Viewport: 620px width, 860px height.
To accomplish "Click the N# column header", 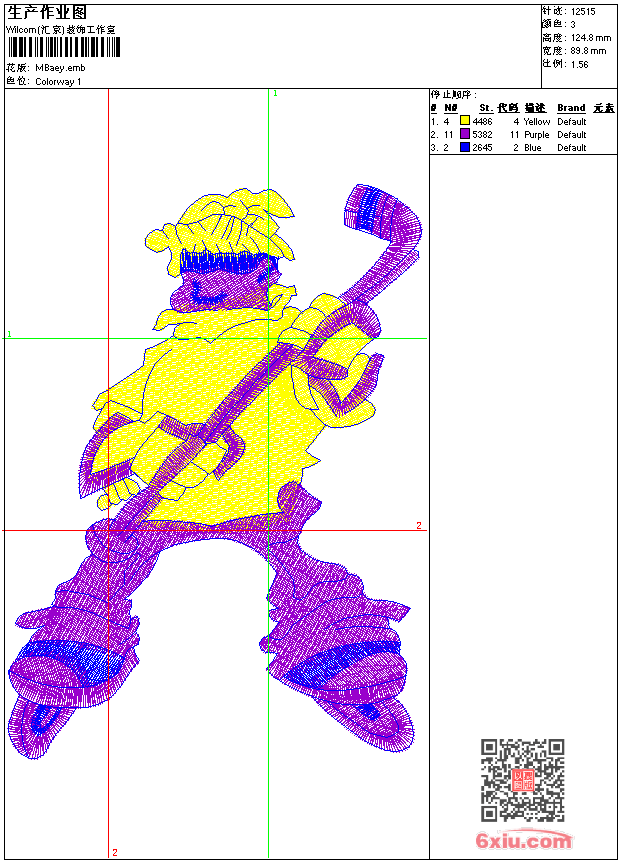I will click(x=450, y=108).
